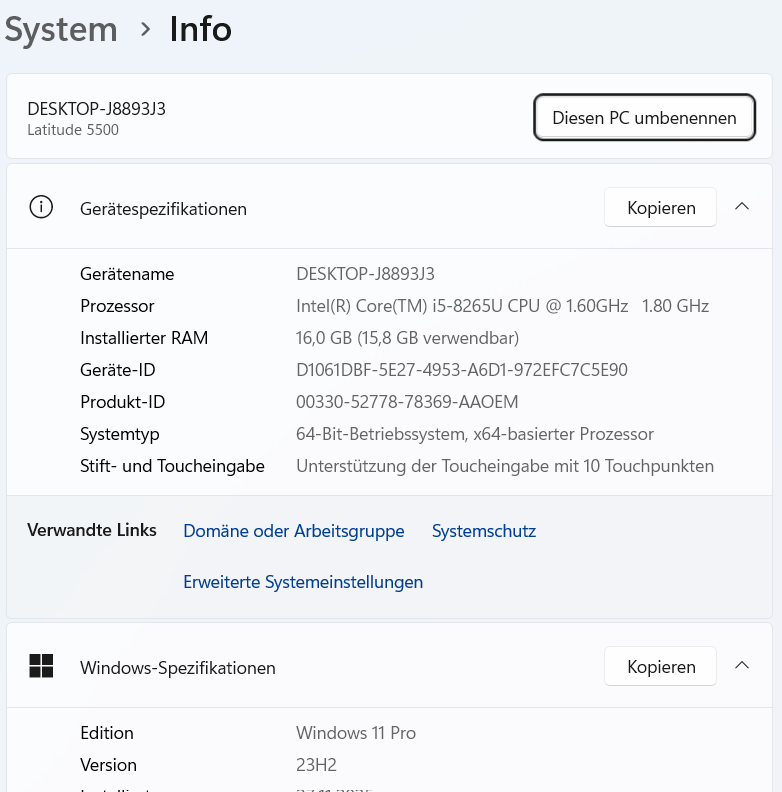Click the Latitude 5500 model text
The height and width of the screenshot is (792, 782).
(73, 130)
